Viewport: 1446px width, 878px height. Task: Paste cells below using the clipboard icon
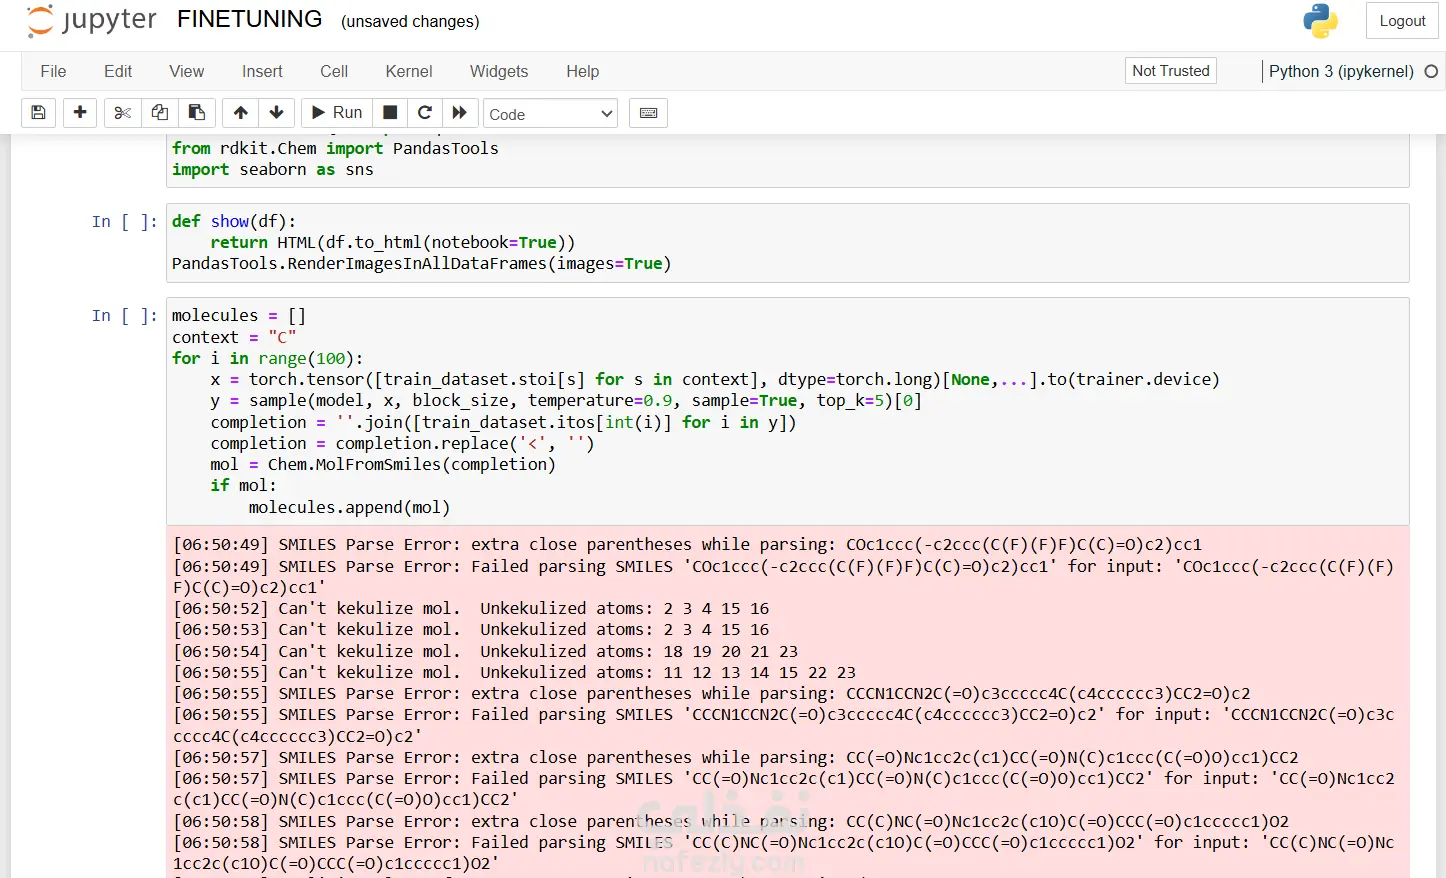pyautogui.click(x=197, y=113)
